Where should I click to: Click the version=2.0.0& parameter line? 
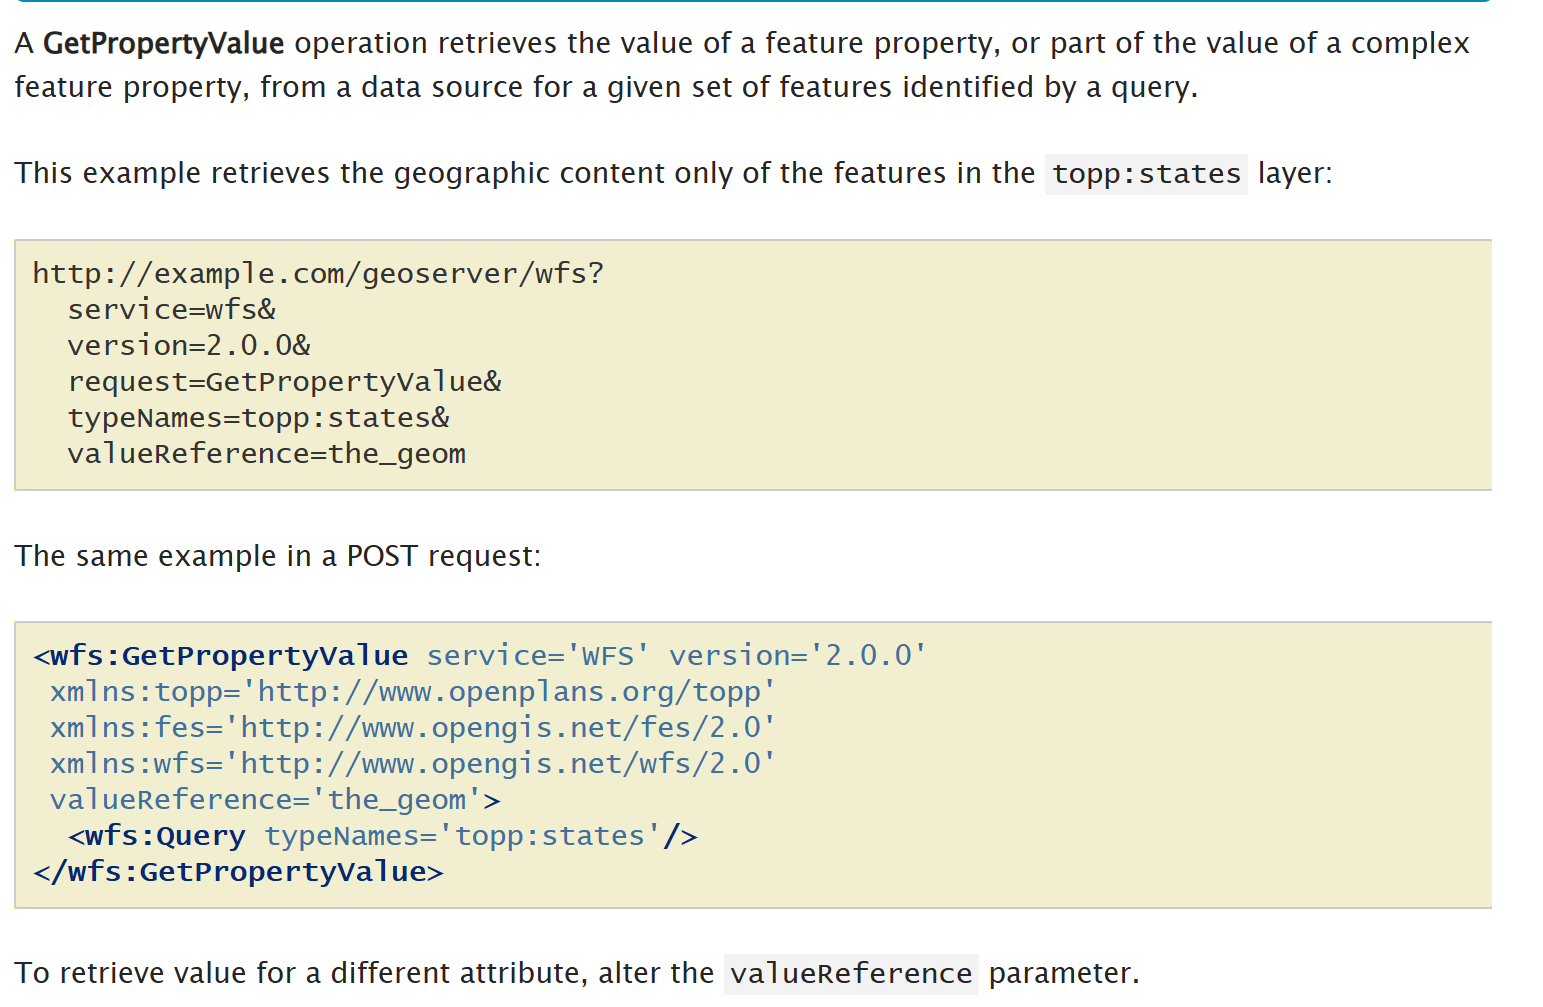tap(189, 345)
